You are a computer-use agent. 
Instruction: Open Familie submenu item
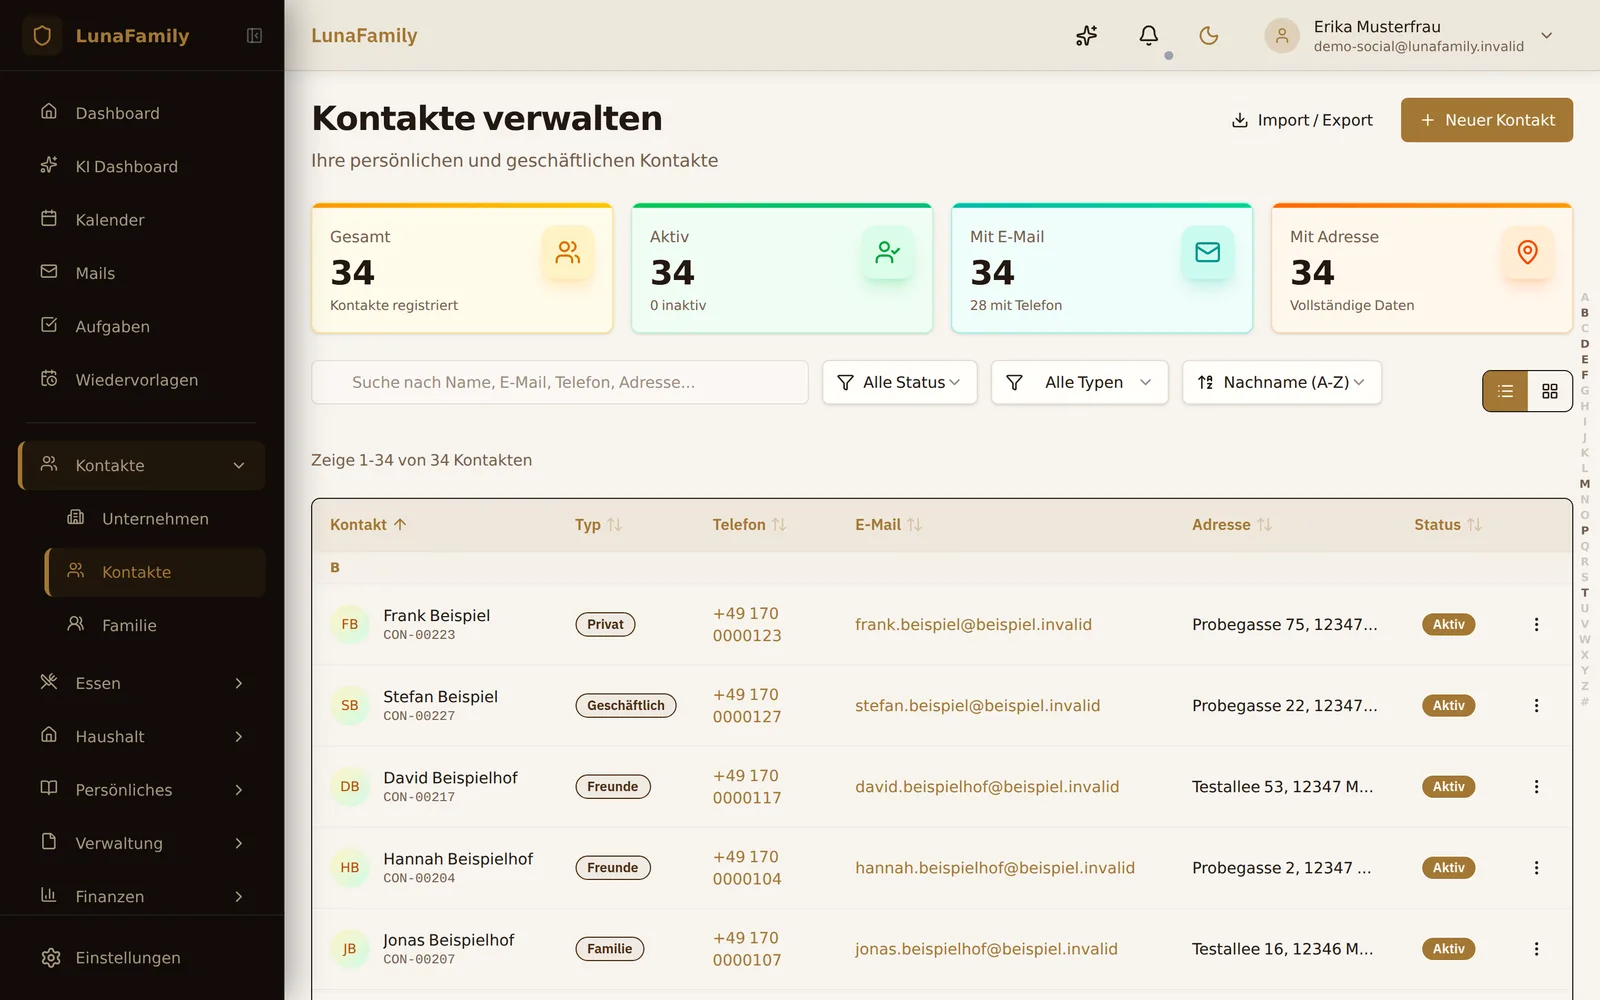(x=156, y=626)
